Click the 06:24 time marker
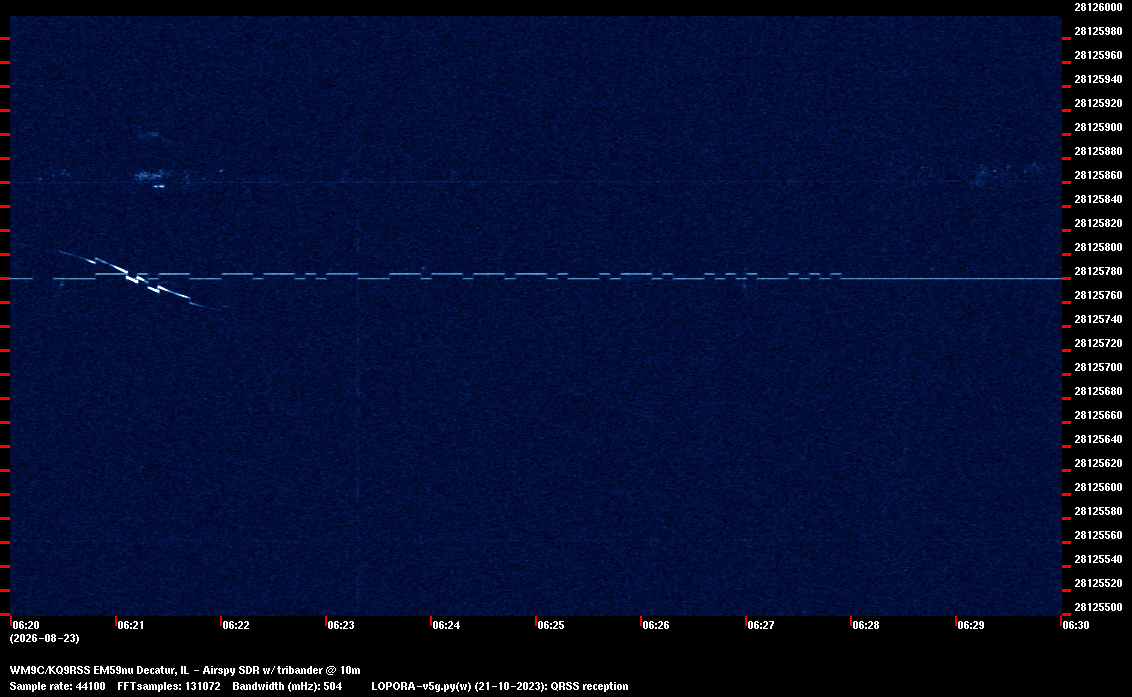The image size is (1132, 697). pos(446,625)
